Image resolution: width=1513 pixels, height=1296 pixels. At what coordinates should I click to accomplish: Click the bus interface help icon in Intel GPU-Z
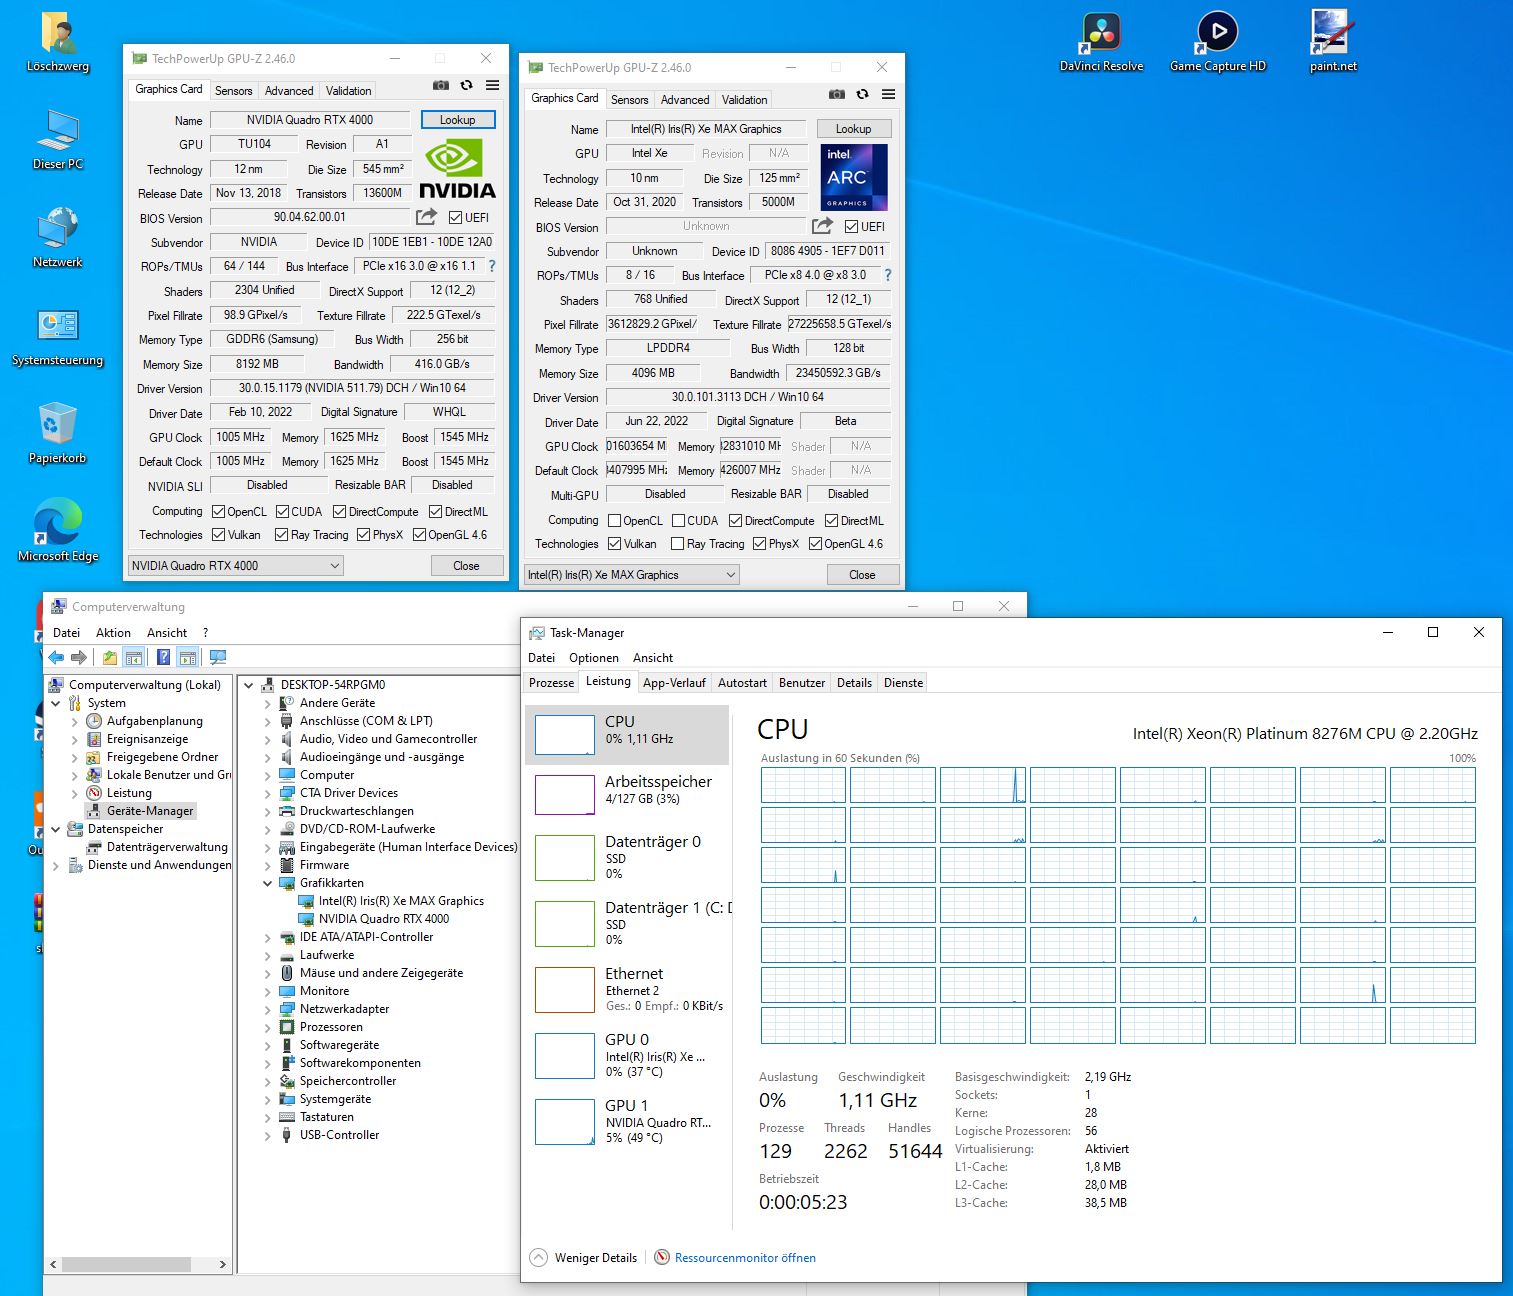pyautogui.click(x=888, y=275)
